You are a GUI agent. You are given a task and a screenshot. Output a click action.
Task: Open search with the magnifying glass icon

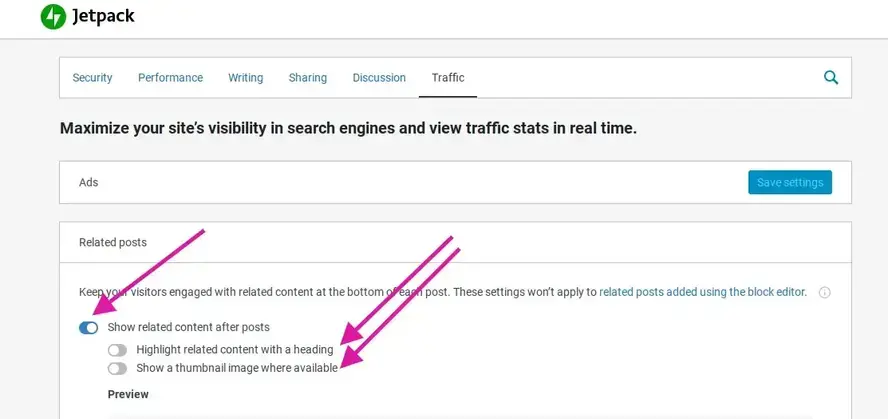(830, 77)
